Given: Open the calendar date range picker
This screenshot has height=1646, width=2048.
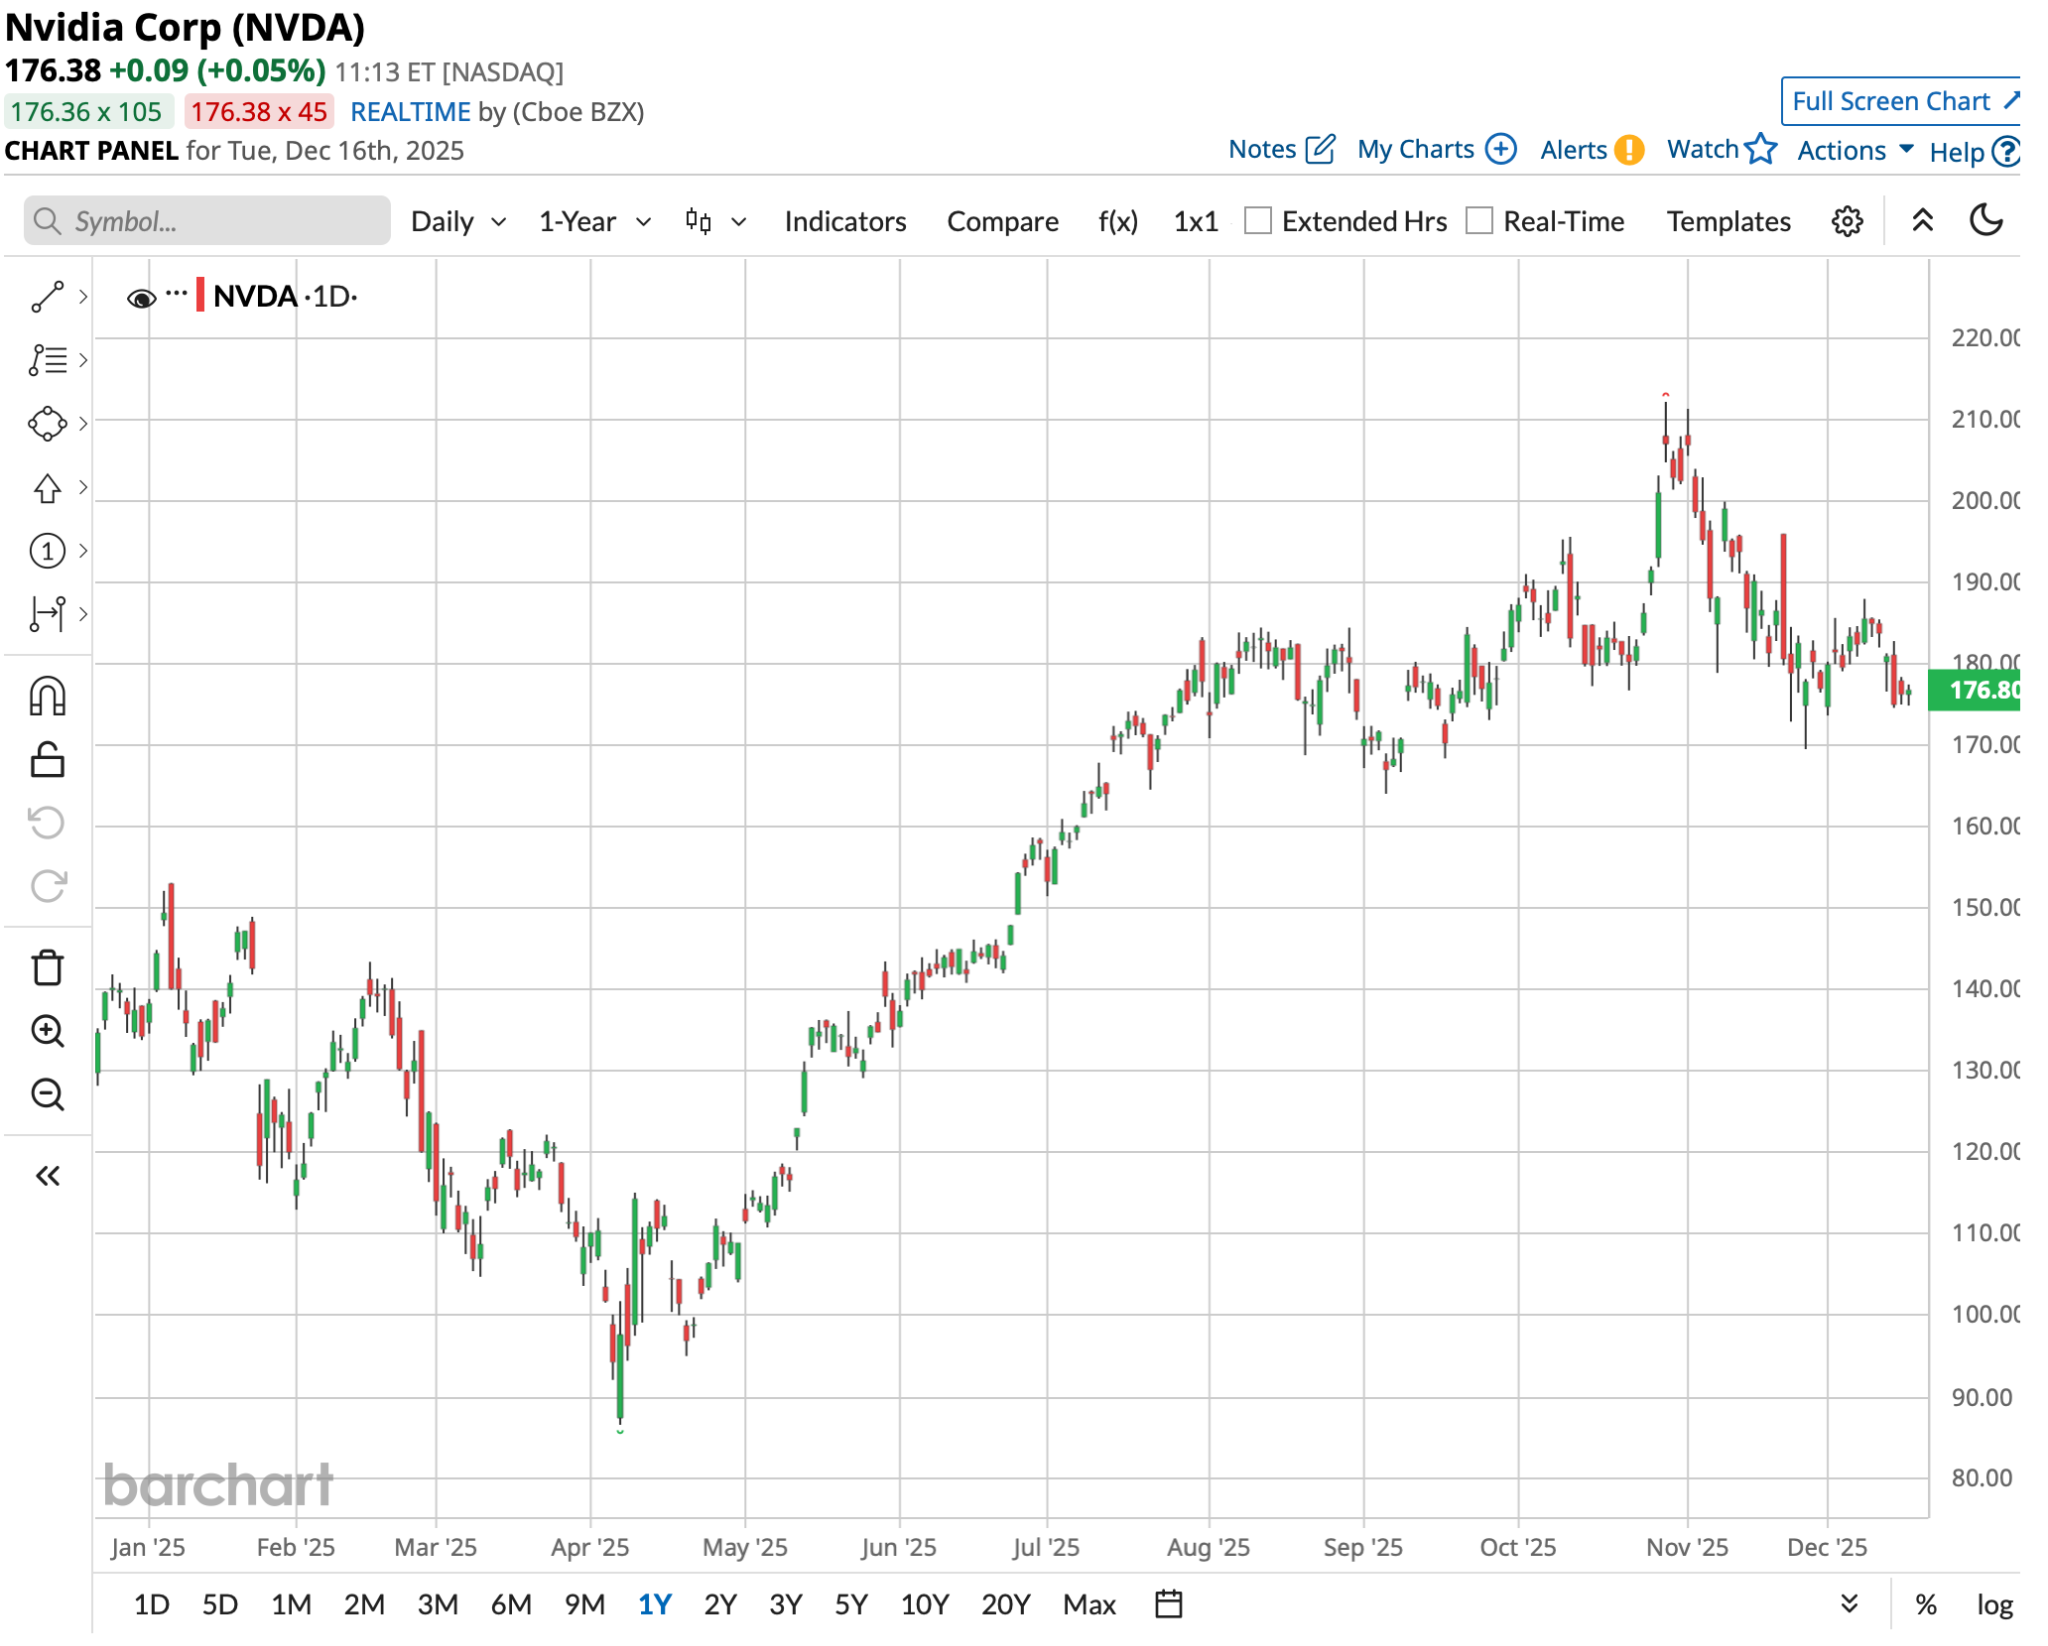Looking at the screenshot, I should pos(1168,1604).
